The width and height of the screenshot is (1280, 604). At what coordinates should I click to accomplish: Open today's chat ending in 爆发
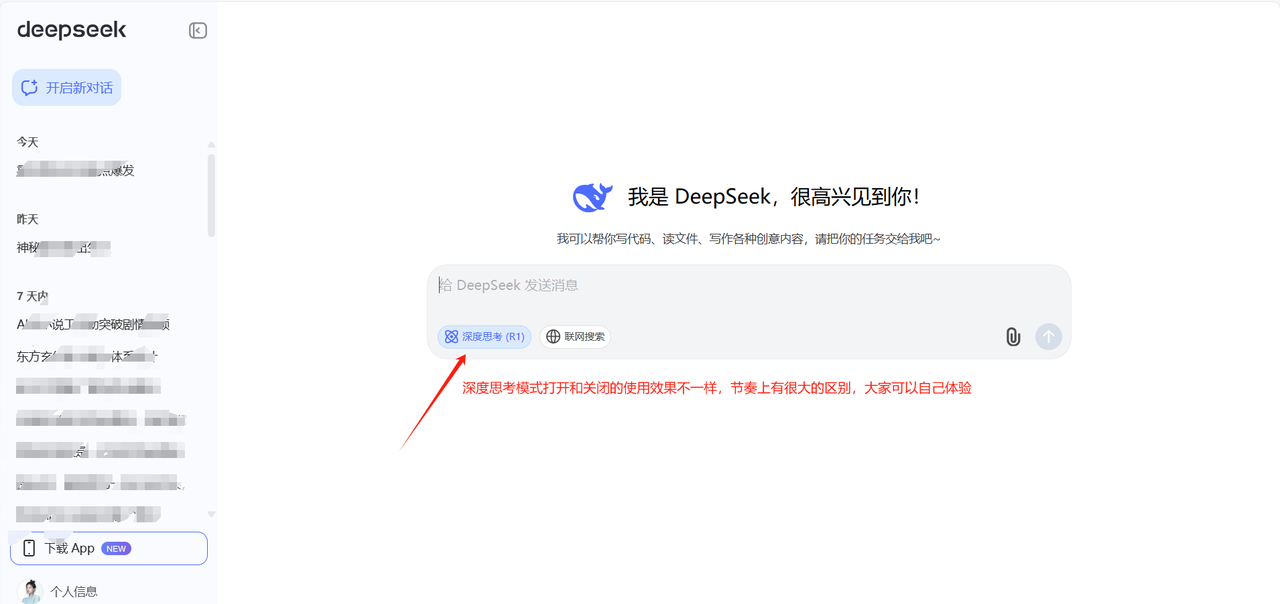76,171
